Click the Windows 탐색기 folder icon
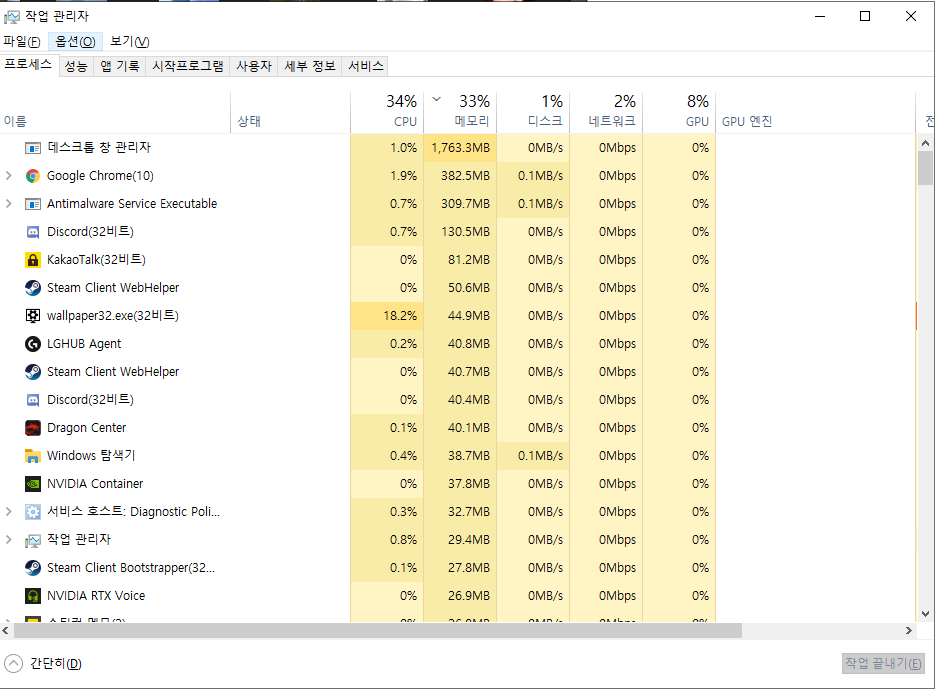Screen dimensions: 935x690 [33, 456]
